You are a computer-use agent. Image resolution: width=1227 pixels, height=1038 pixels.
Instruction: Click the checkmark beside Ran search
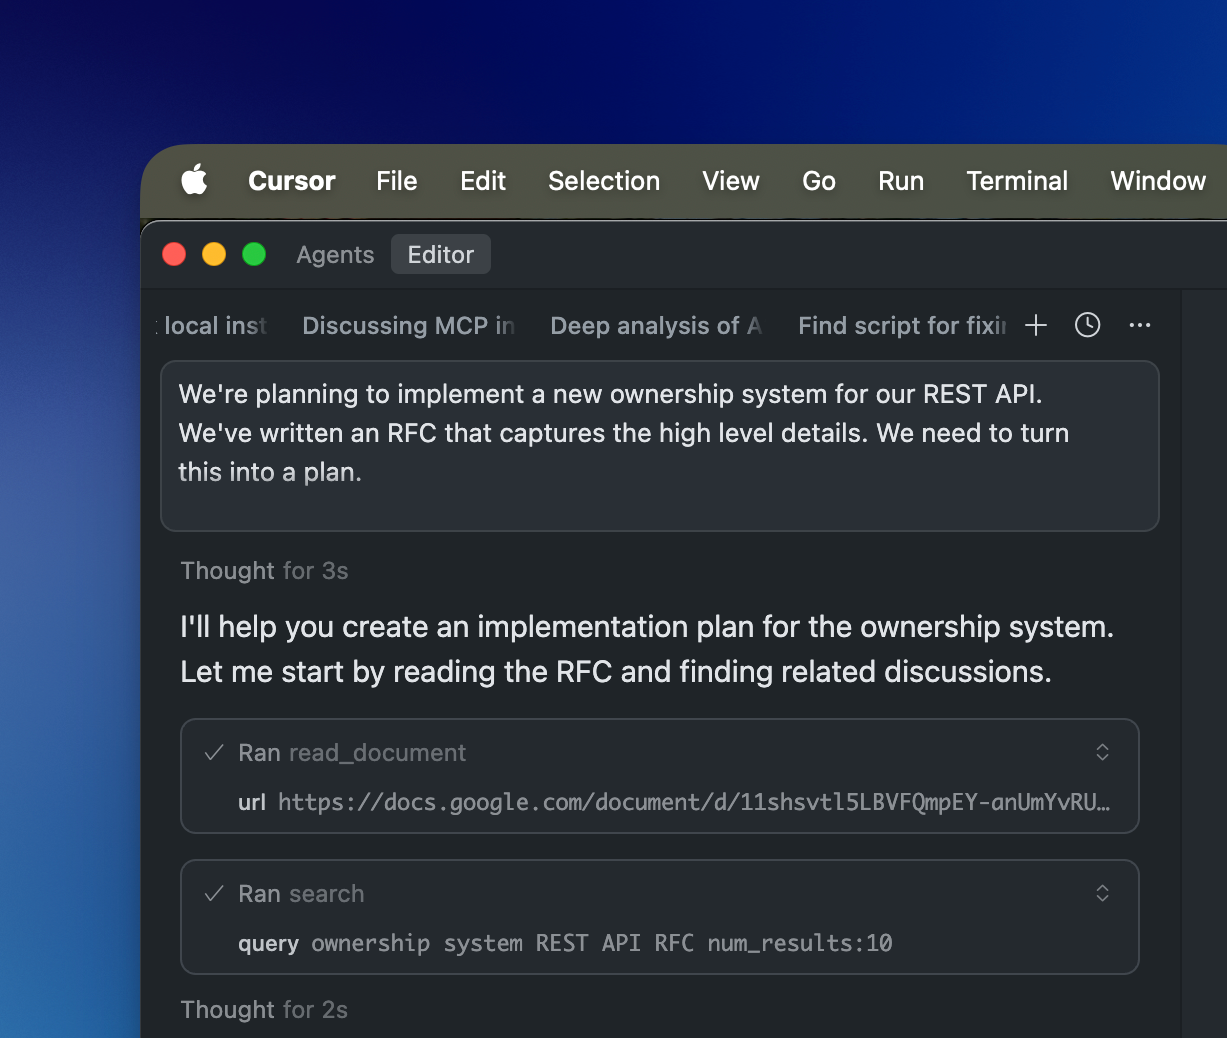[213, 893]
